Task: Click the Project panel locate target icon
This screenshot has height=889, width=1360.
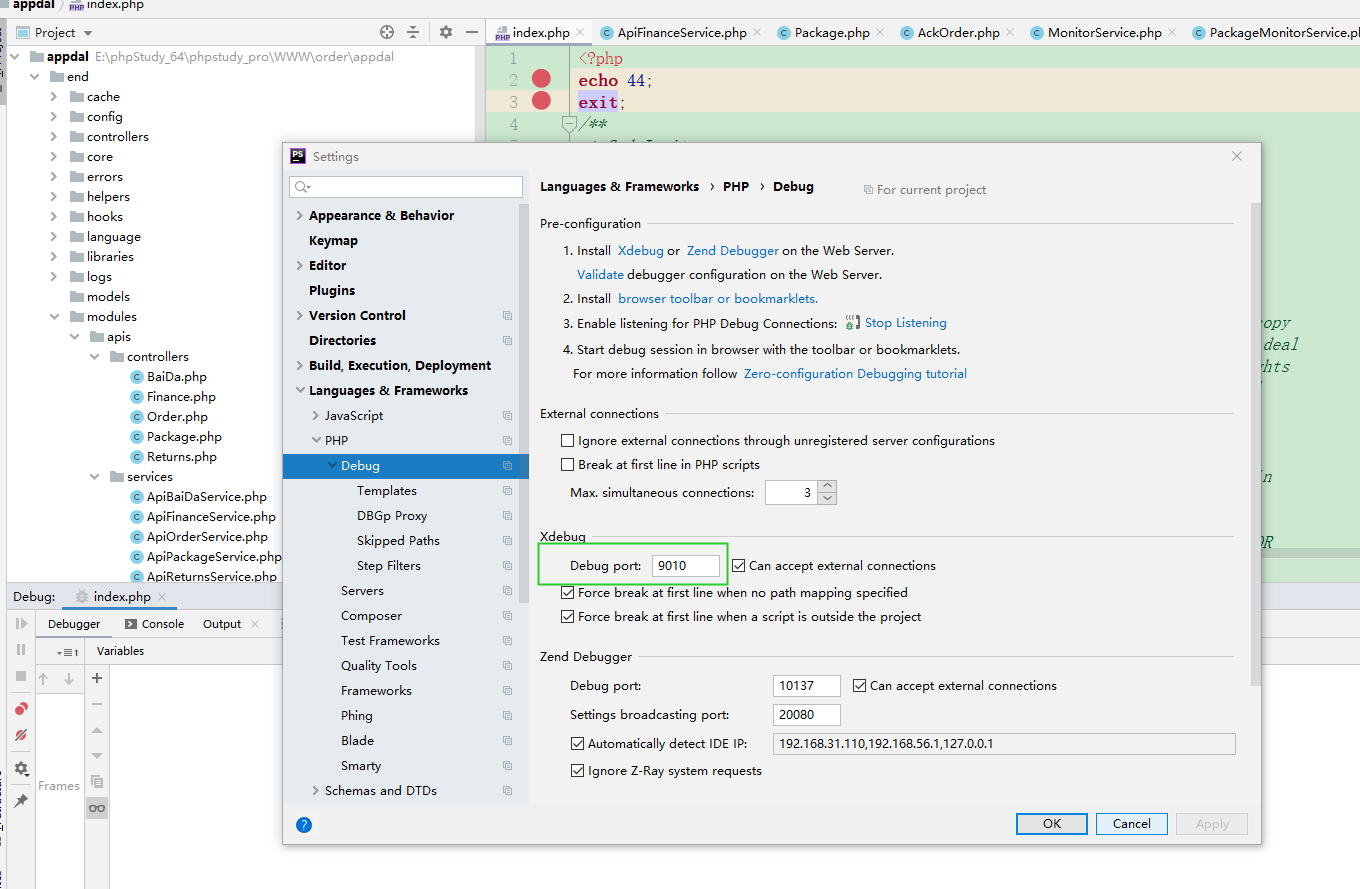Action: pos(387,32)
